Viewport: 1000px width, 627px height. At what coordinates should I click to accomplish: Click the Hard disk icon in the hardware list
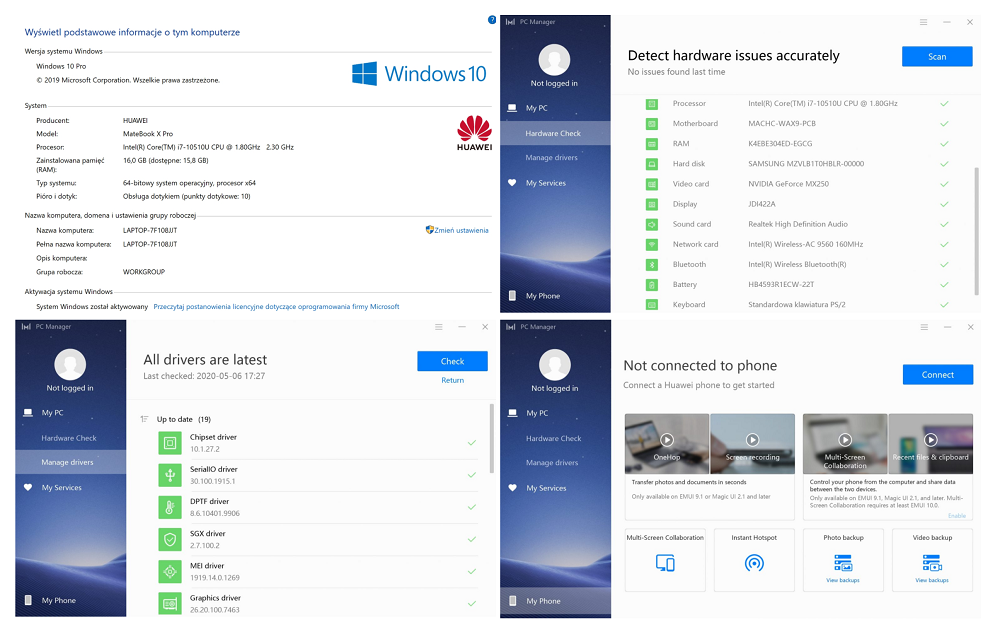coord(652,164)
